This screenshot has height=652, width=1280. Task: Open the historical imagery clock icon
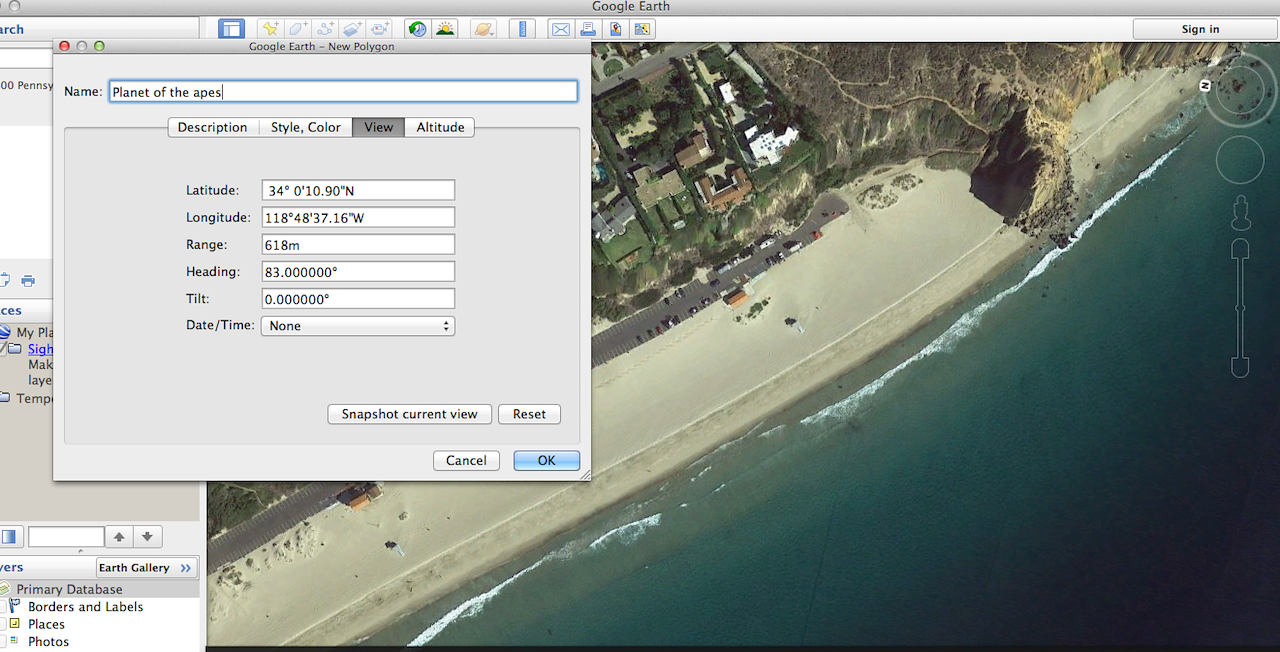418,29
